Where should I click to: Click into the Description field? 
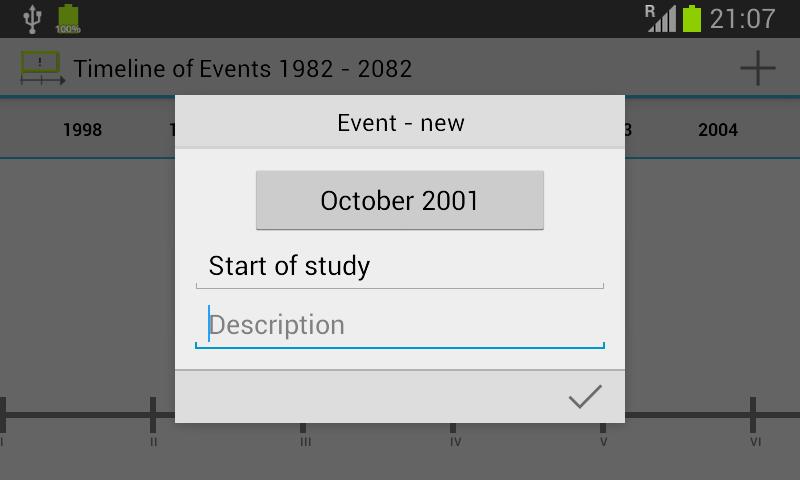pyautogui.click(x=400, y=325)
